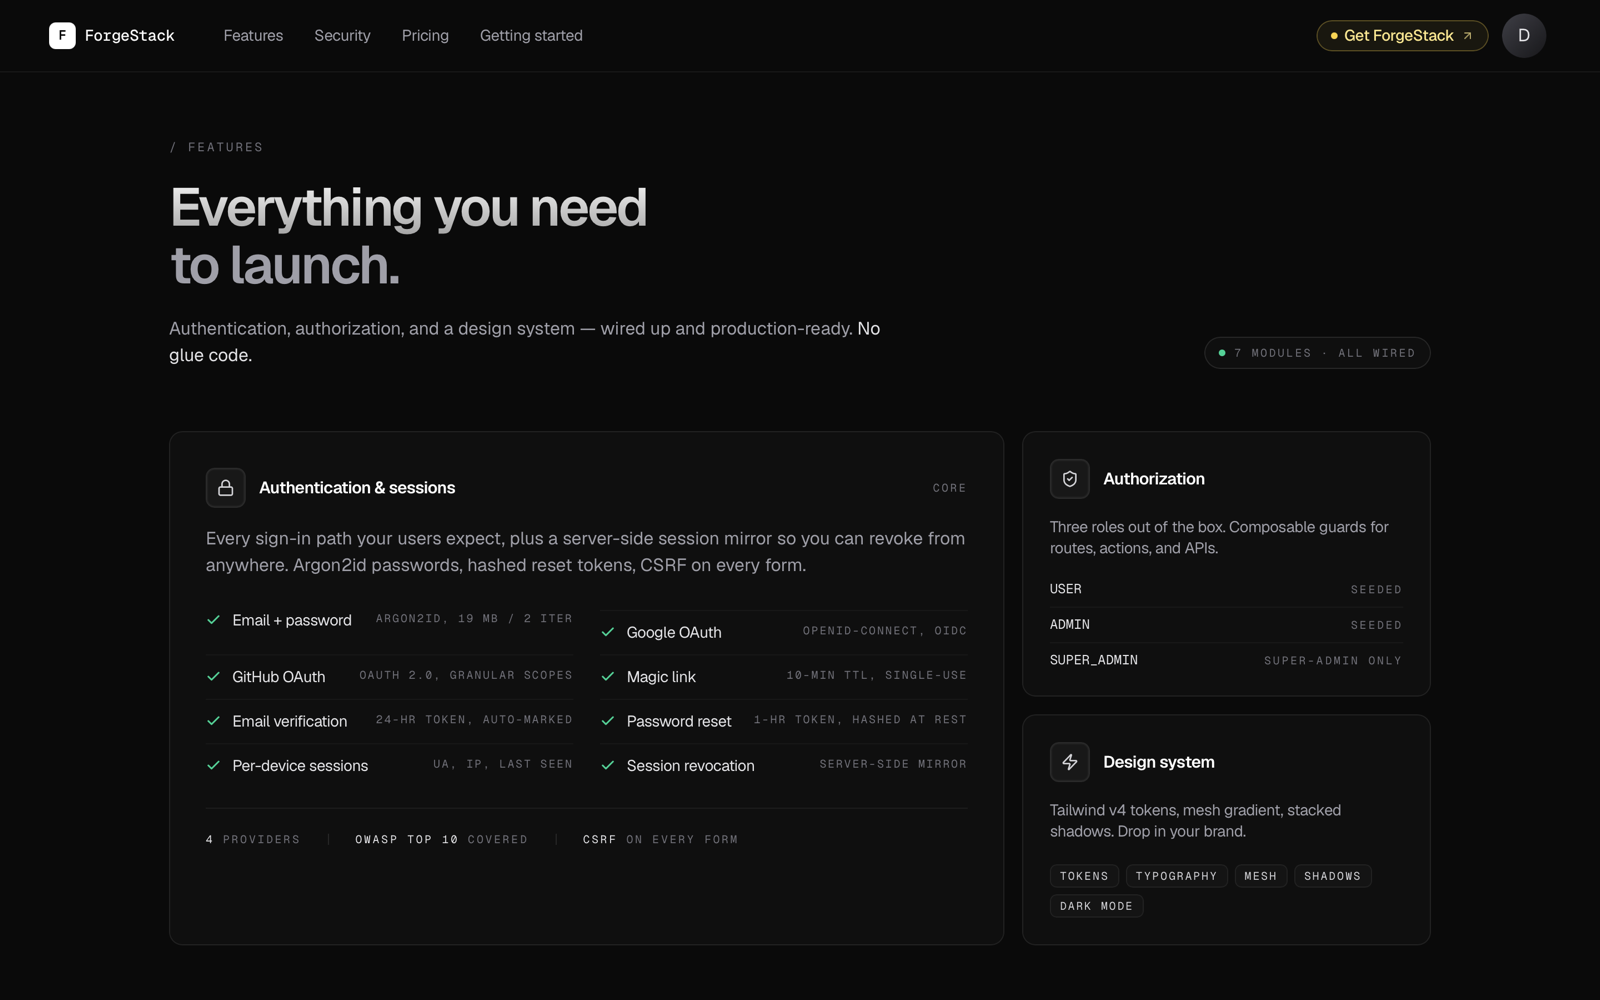Click the Email verification feature label
The image size is (1600, 1000).
[290, 721]
